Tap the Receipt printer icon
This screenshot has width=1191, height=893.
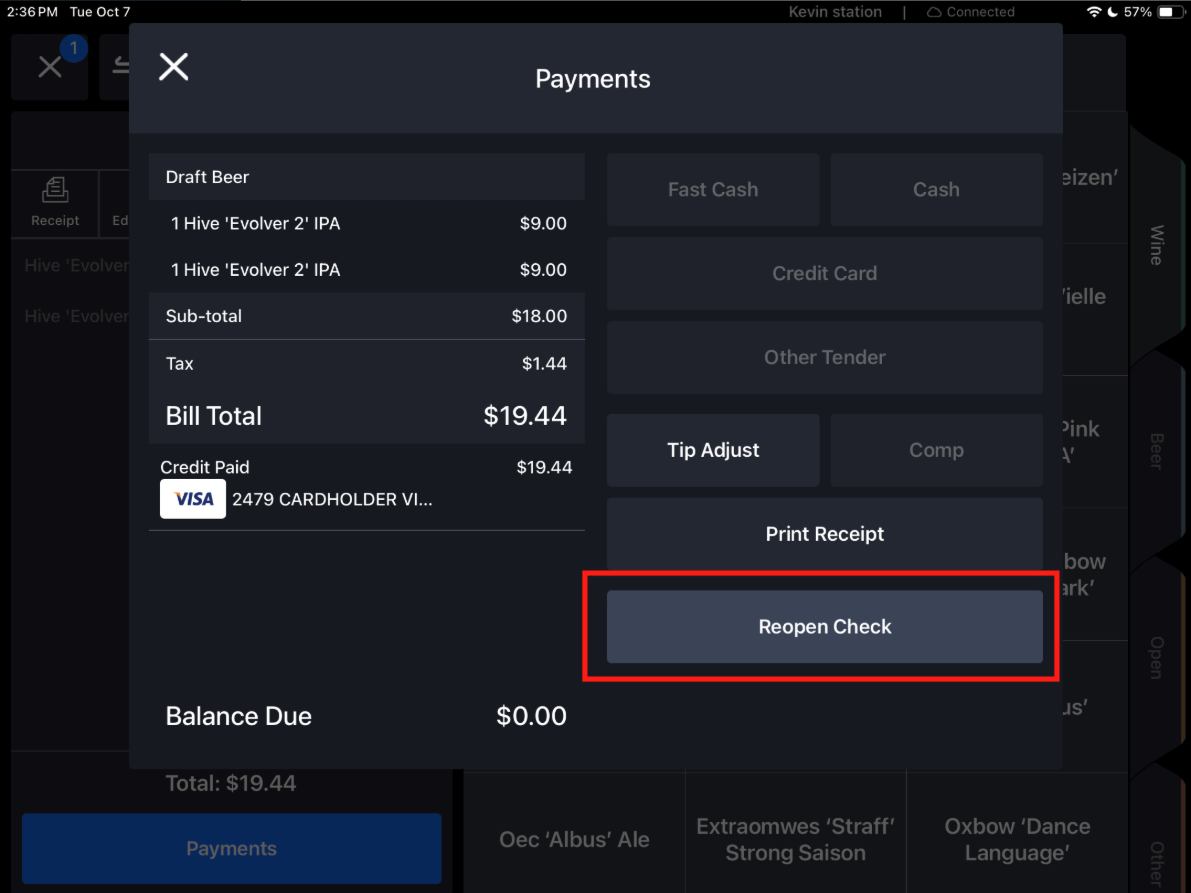[x=55, y=191]
